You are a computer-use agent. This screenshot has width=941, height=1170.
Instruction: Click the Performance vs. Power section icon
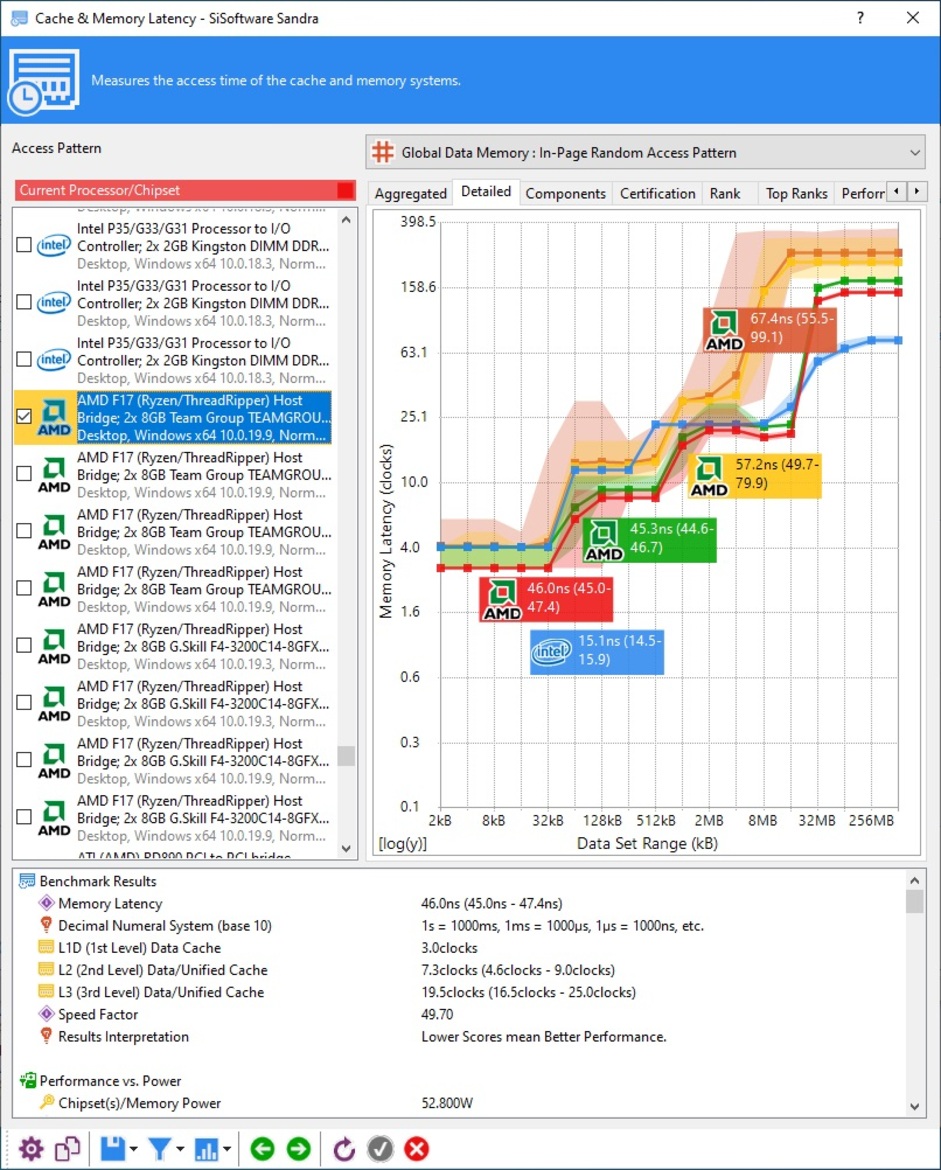pos(28,1080)
